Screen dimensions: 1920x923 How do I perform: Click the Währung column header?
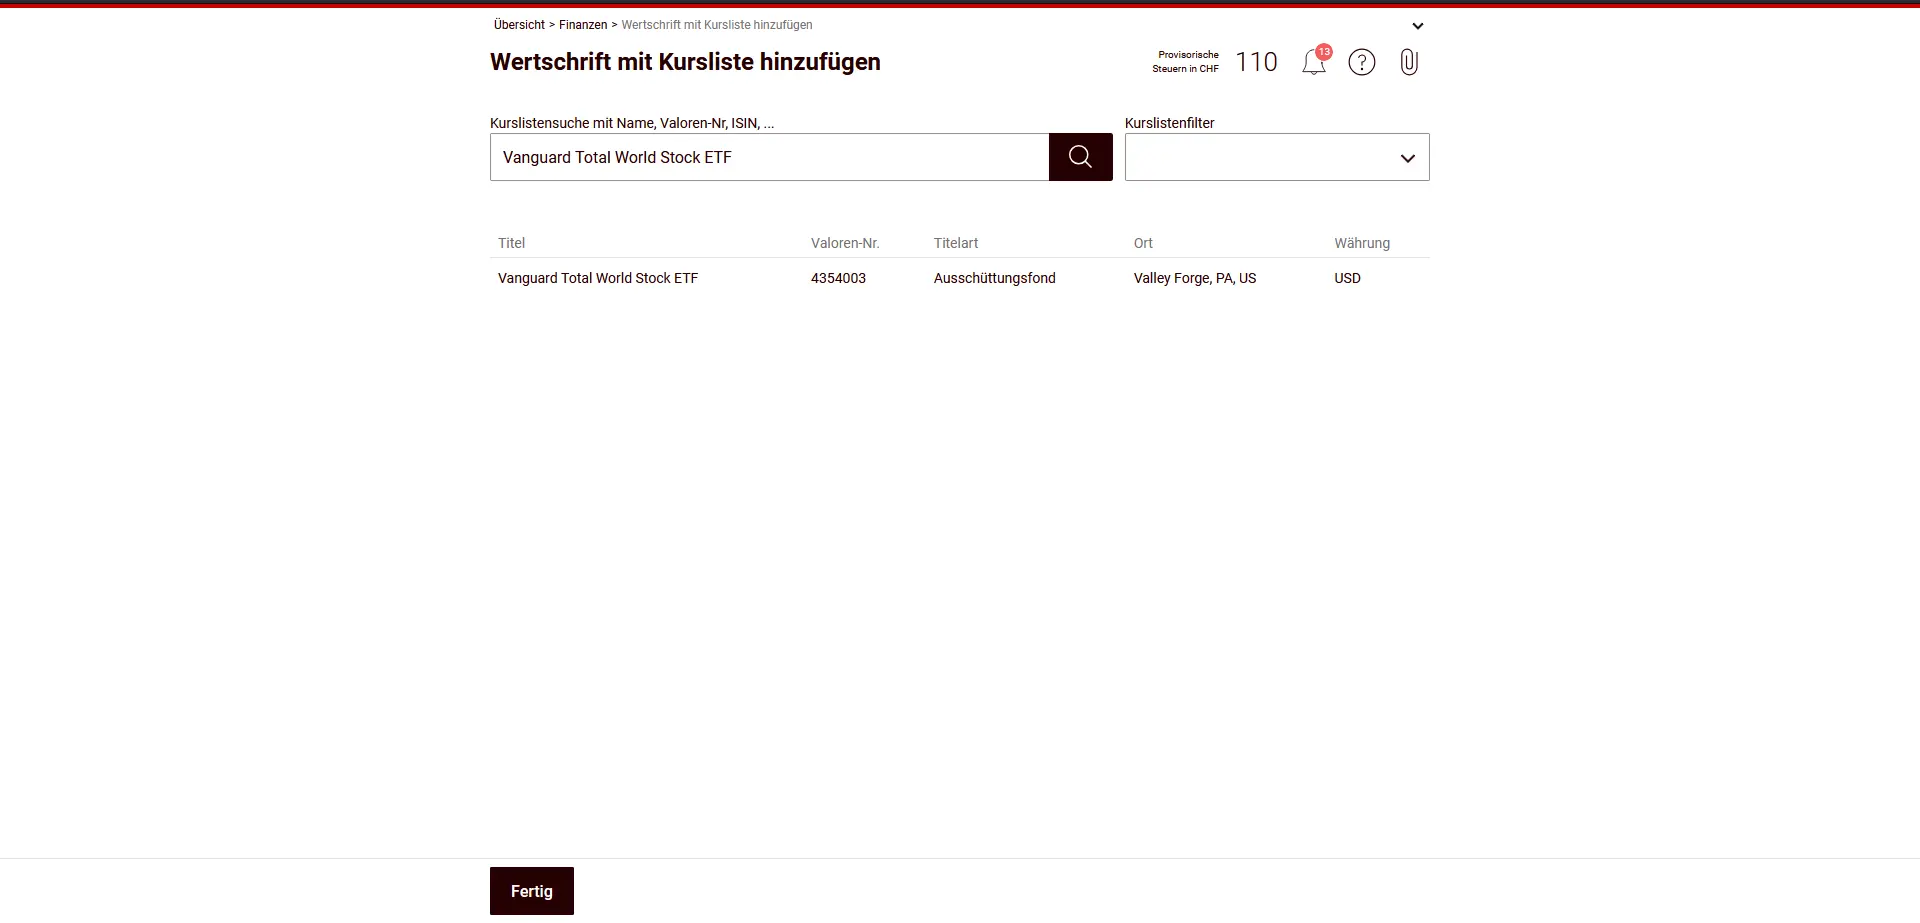[1361, 243]
